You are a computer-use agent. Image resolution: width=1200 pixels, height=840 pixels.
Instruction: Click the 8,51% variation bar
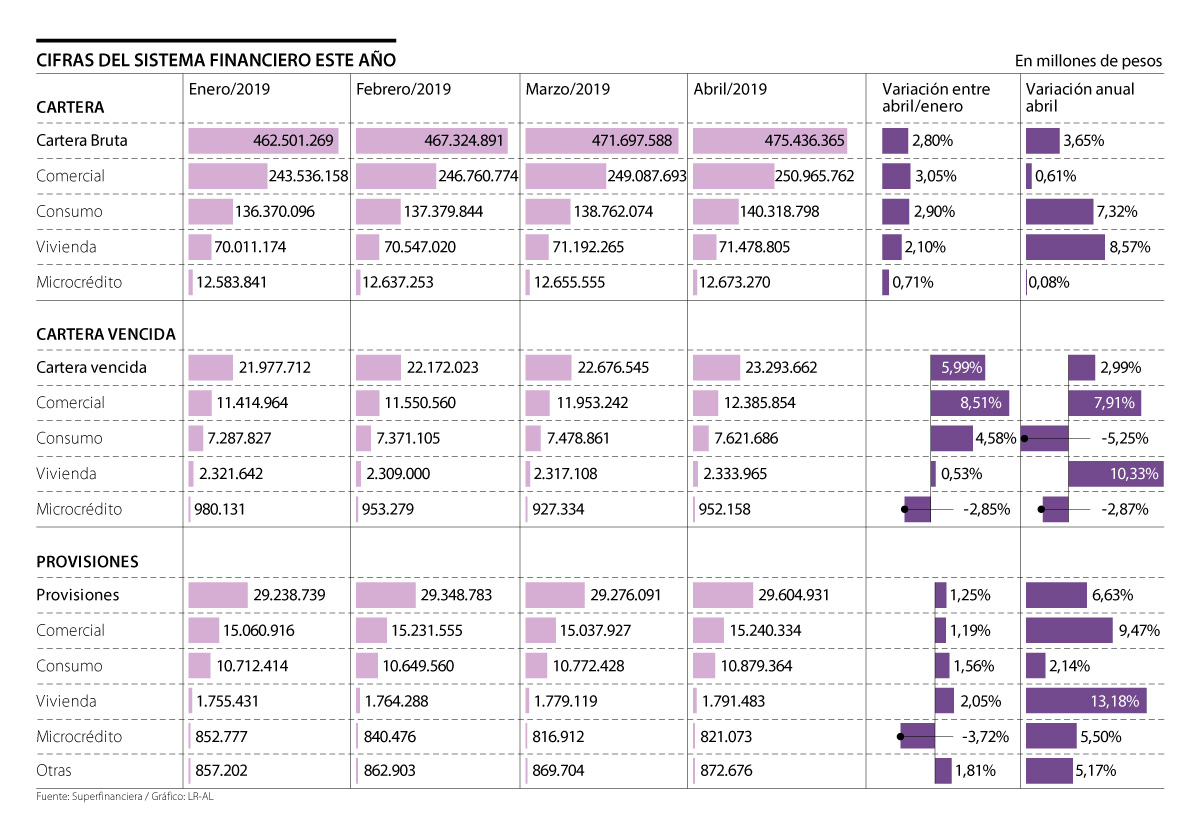969,403
